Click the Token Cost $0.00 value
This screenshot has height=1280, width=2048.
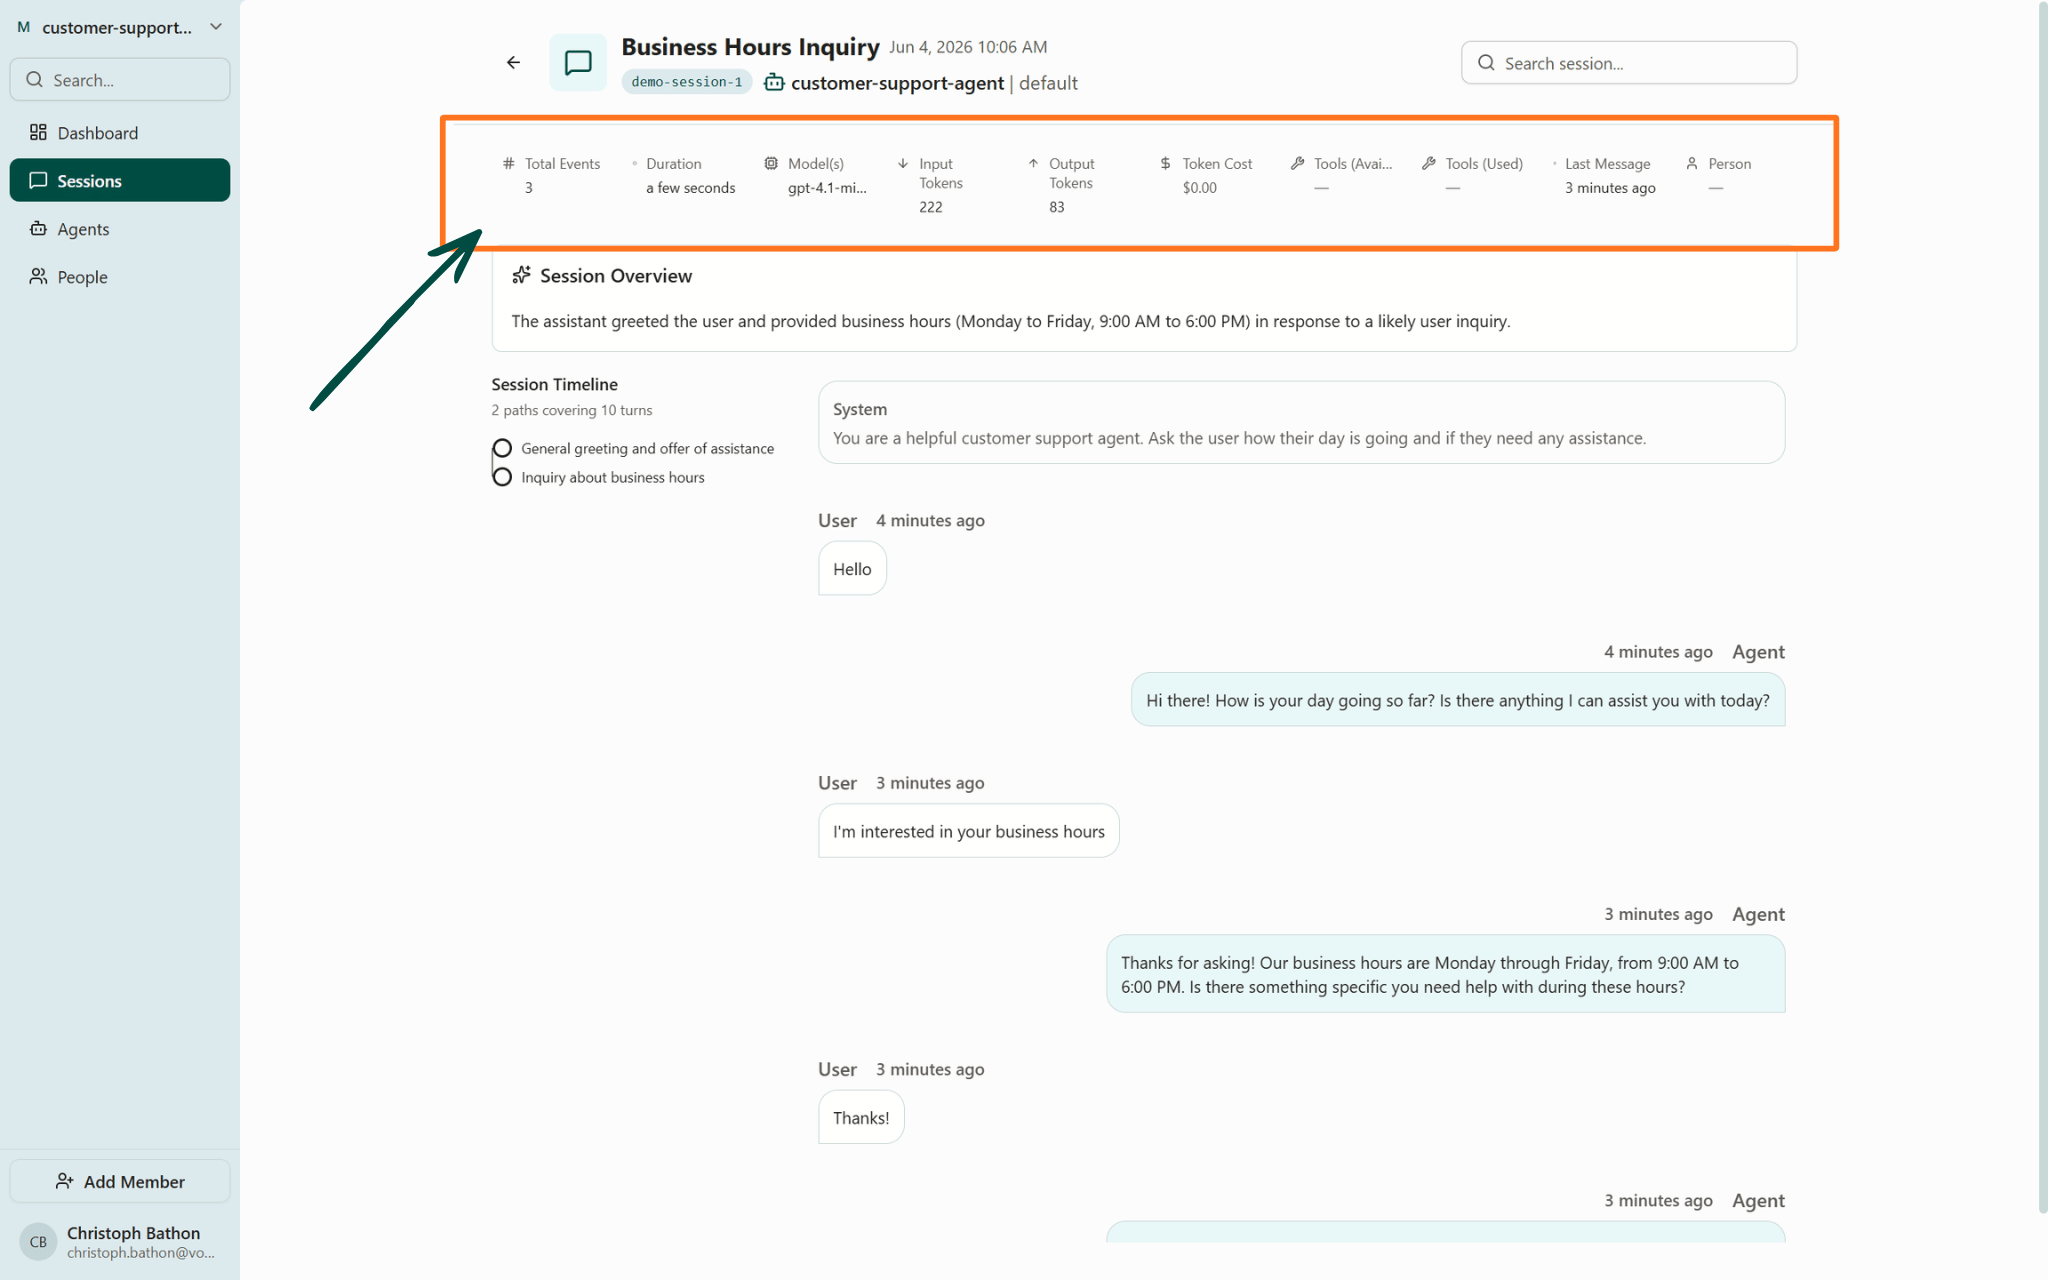coord(1199,187)
